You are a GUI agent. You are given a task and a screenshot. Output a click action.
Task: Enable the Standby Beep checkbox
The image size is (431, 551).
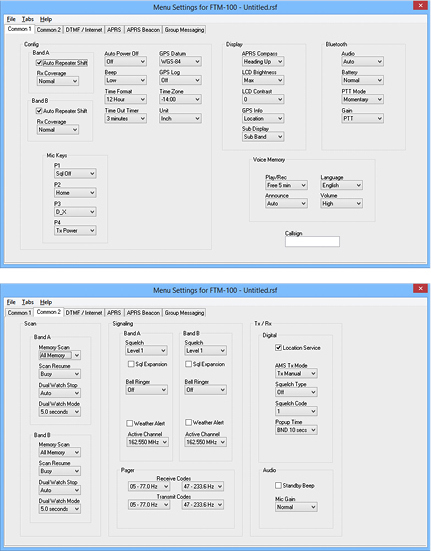coord(278,485)
